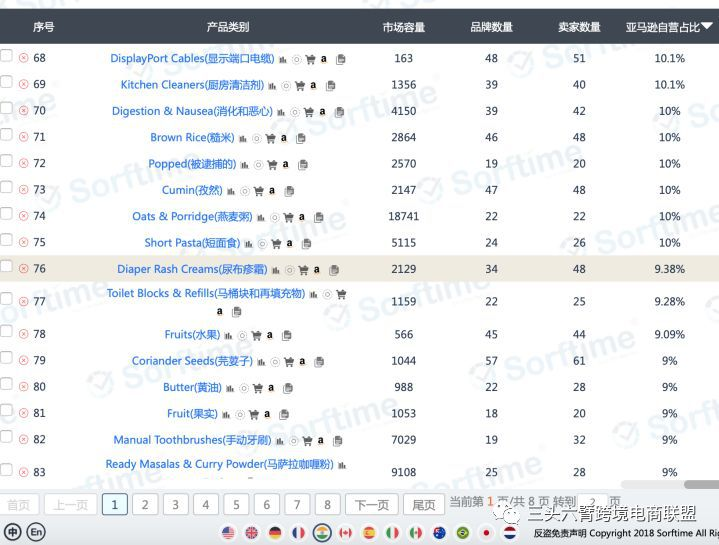
Task: Tick checkbox for row 71
Action: point(6,135)
